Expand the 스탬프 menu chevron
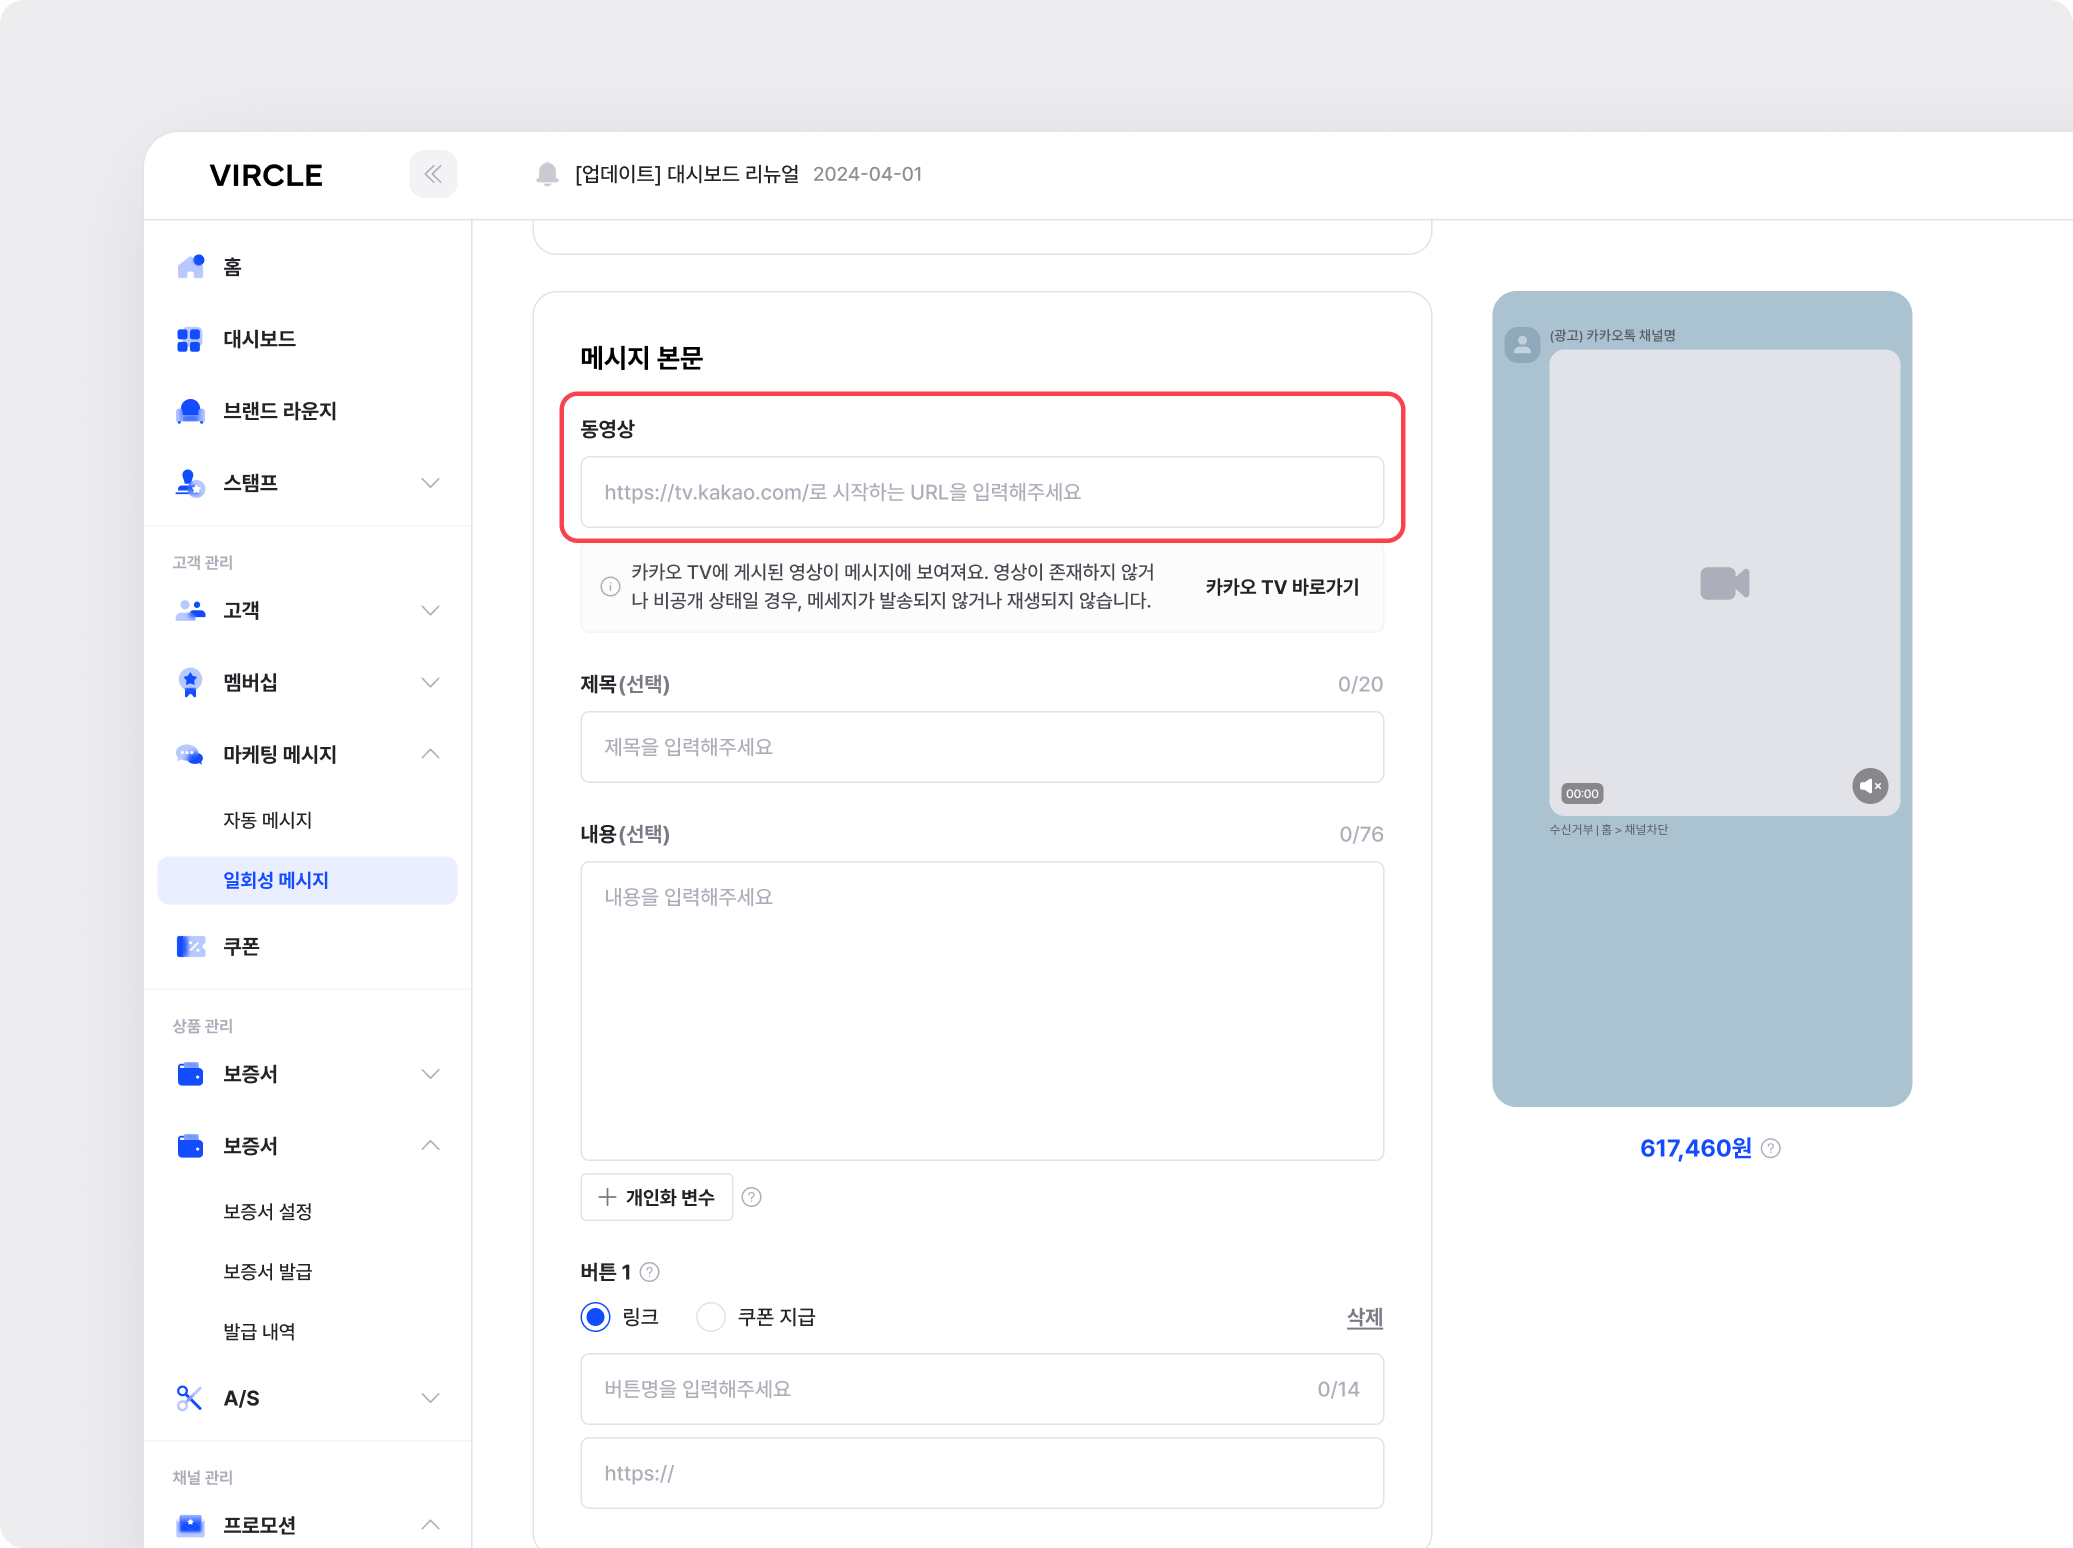The width and height of the screenshot is (2073, 1548). coord(430,483)
